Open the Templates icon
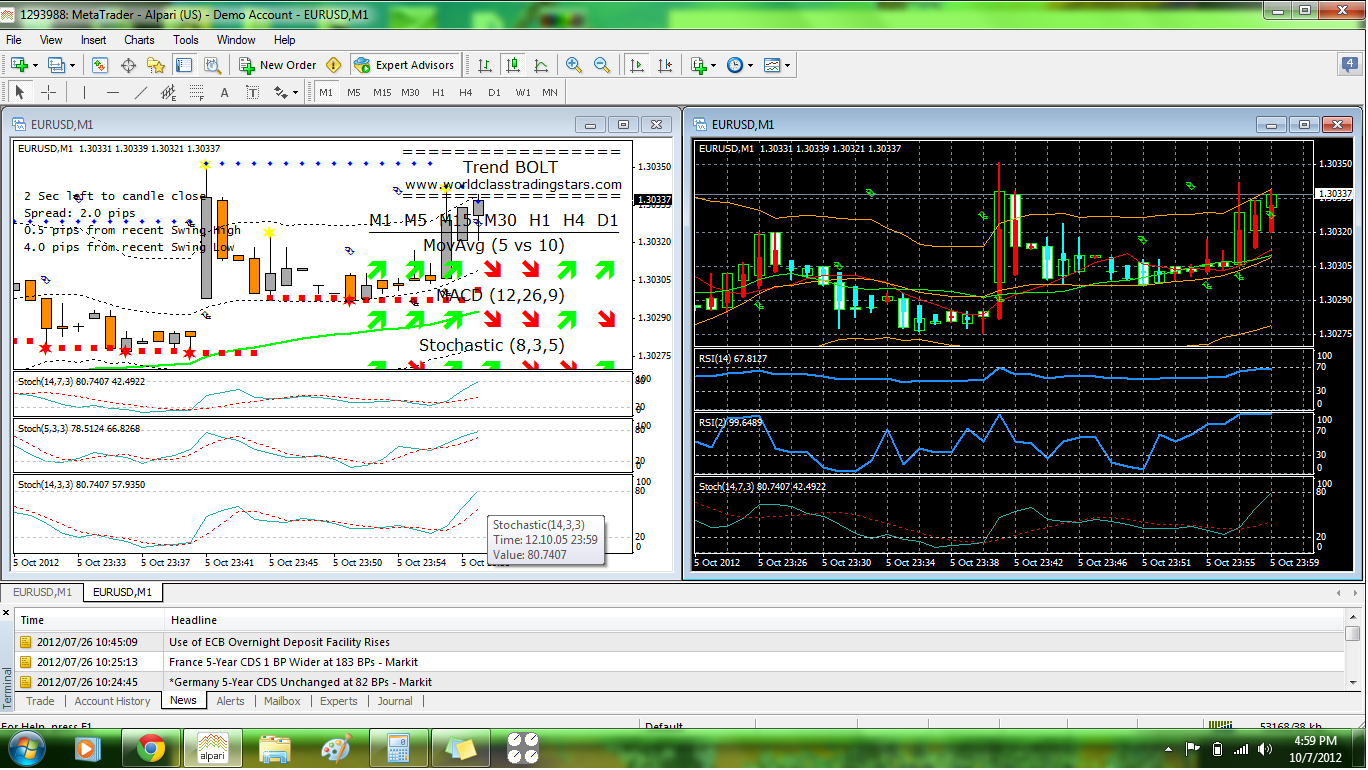 (773, 65)
